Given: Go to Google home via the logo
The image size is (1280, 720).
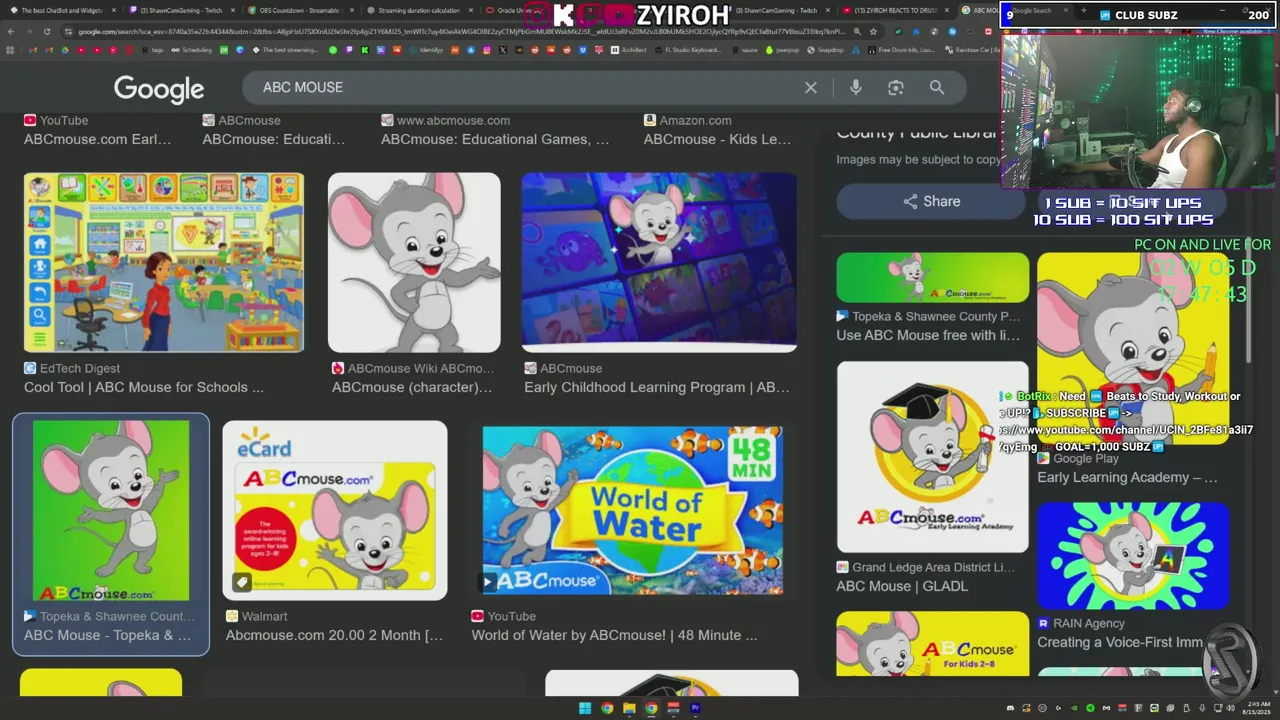Looking at the screenshot, I should [159, 89].
